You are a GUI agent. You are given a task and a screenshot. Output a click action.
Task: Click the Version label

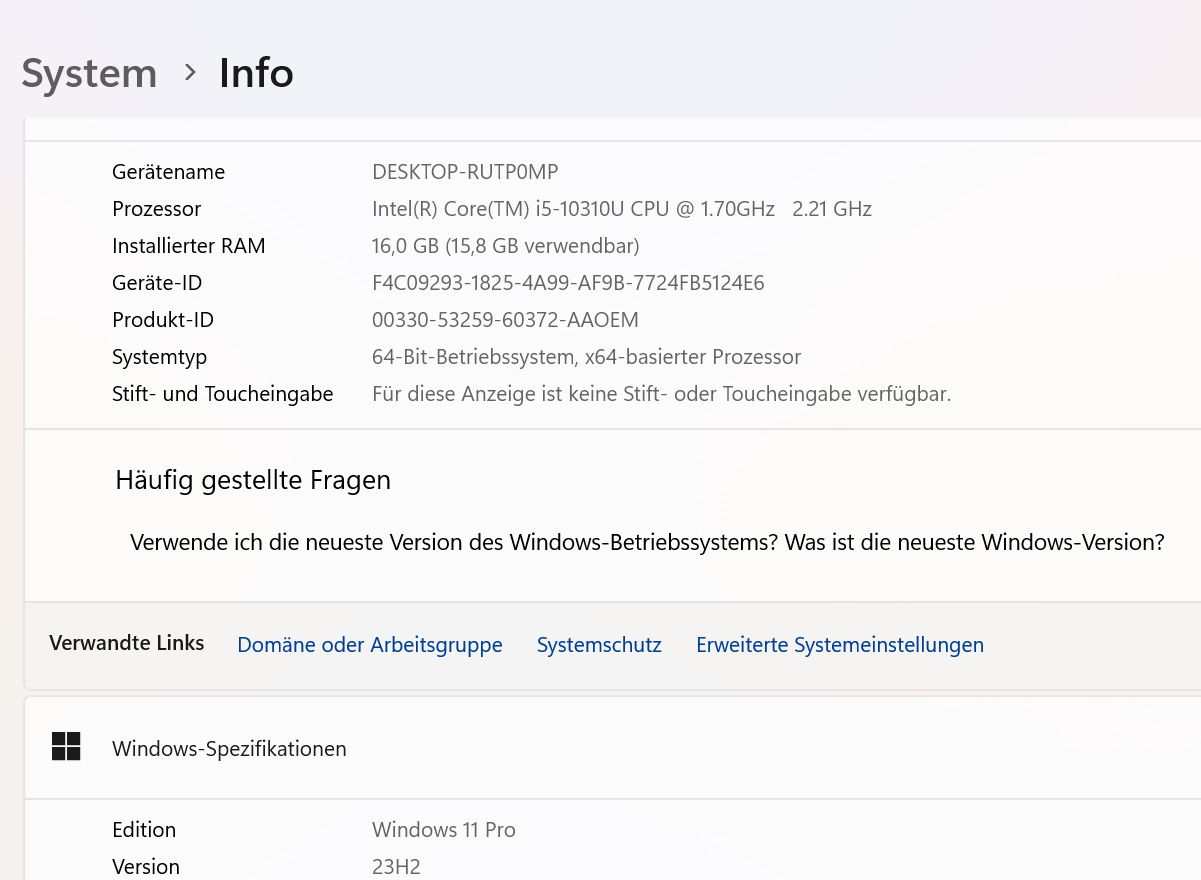[x=146, y=867]
